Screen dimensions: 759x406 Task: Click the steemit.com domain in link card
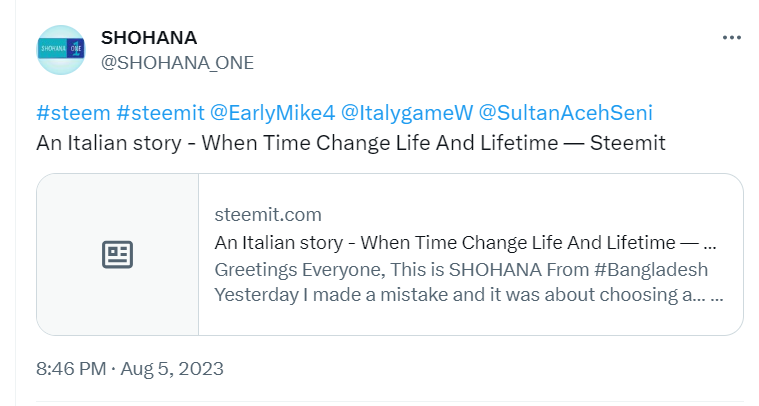268,214
